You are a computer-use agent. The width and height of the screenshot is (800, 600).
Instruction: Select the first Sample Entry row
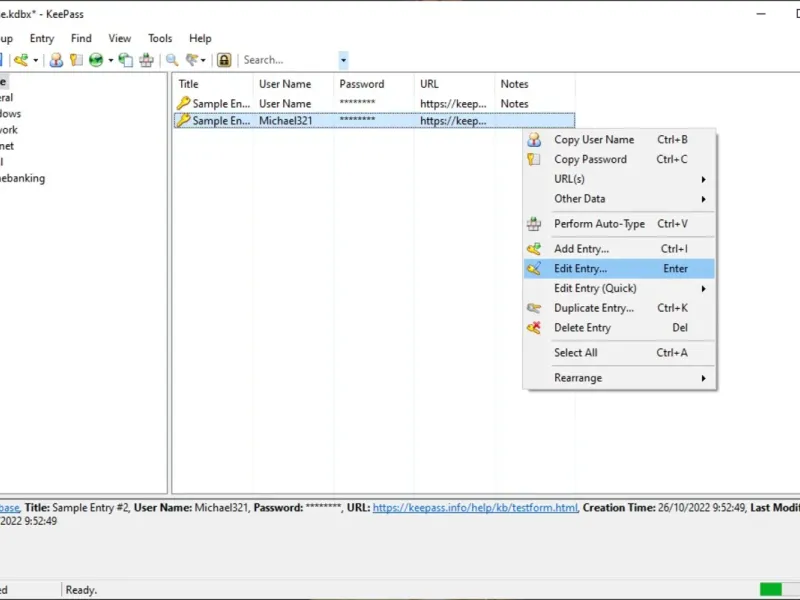221,103
